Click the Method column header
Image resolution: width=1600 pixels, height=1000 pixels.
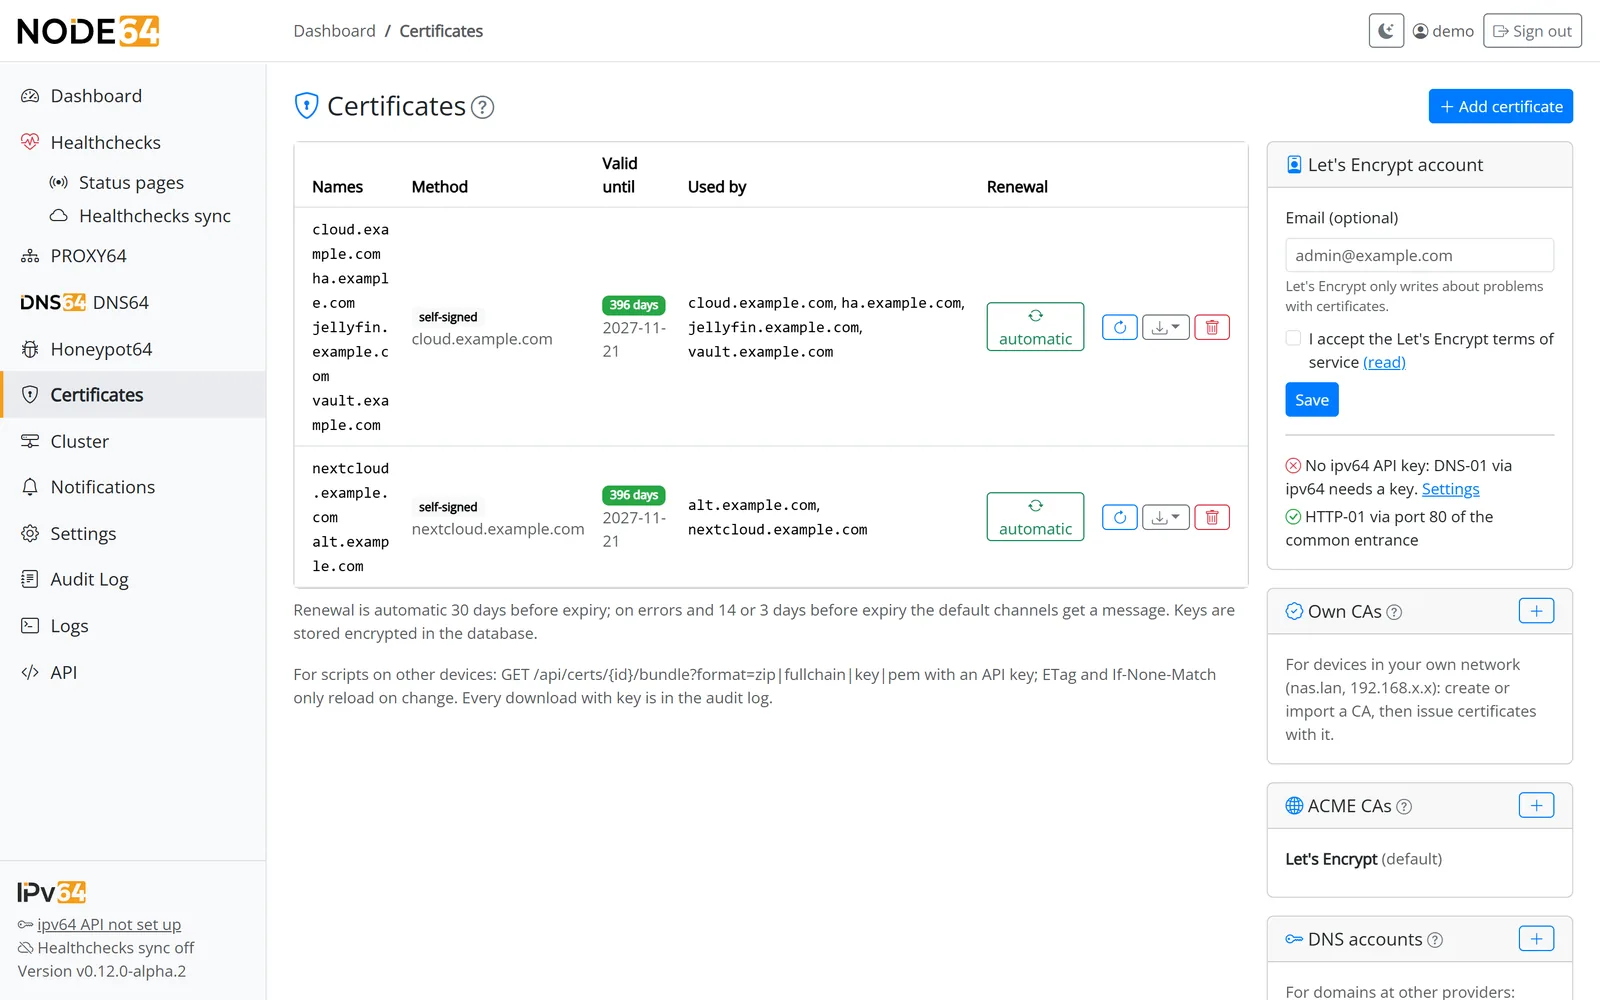(439, 187)
